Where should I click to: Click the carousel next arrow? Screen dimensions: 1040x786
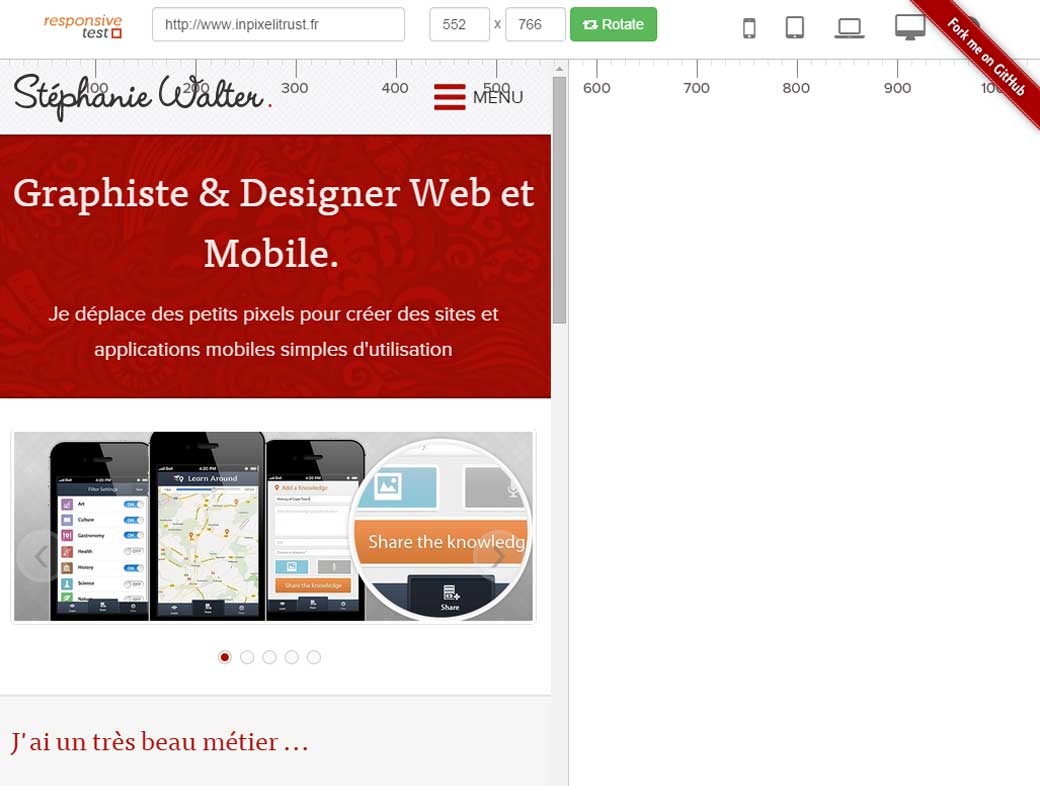[x=497, y=556]
